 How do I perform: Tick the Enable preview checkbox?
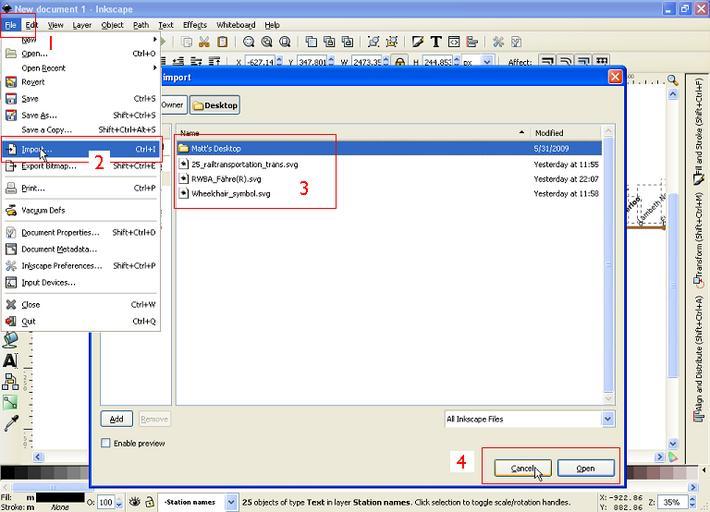coord(106,443)
